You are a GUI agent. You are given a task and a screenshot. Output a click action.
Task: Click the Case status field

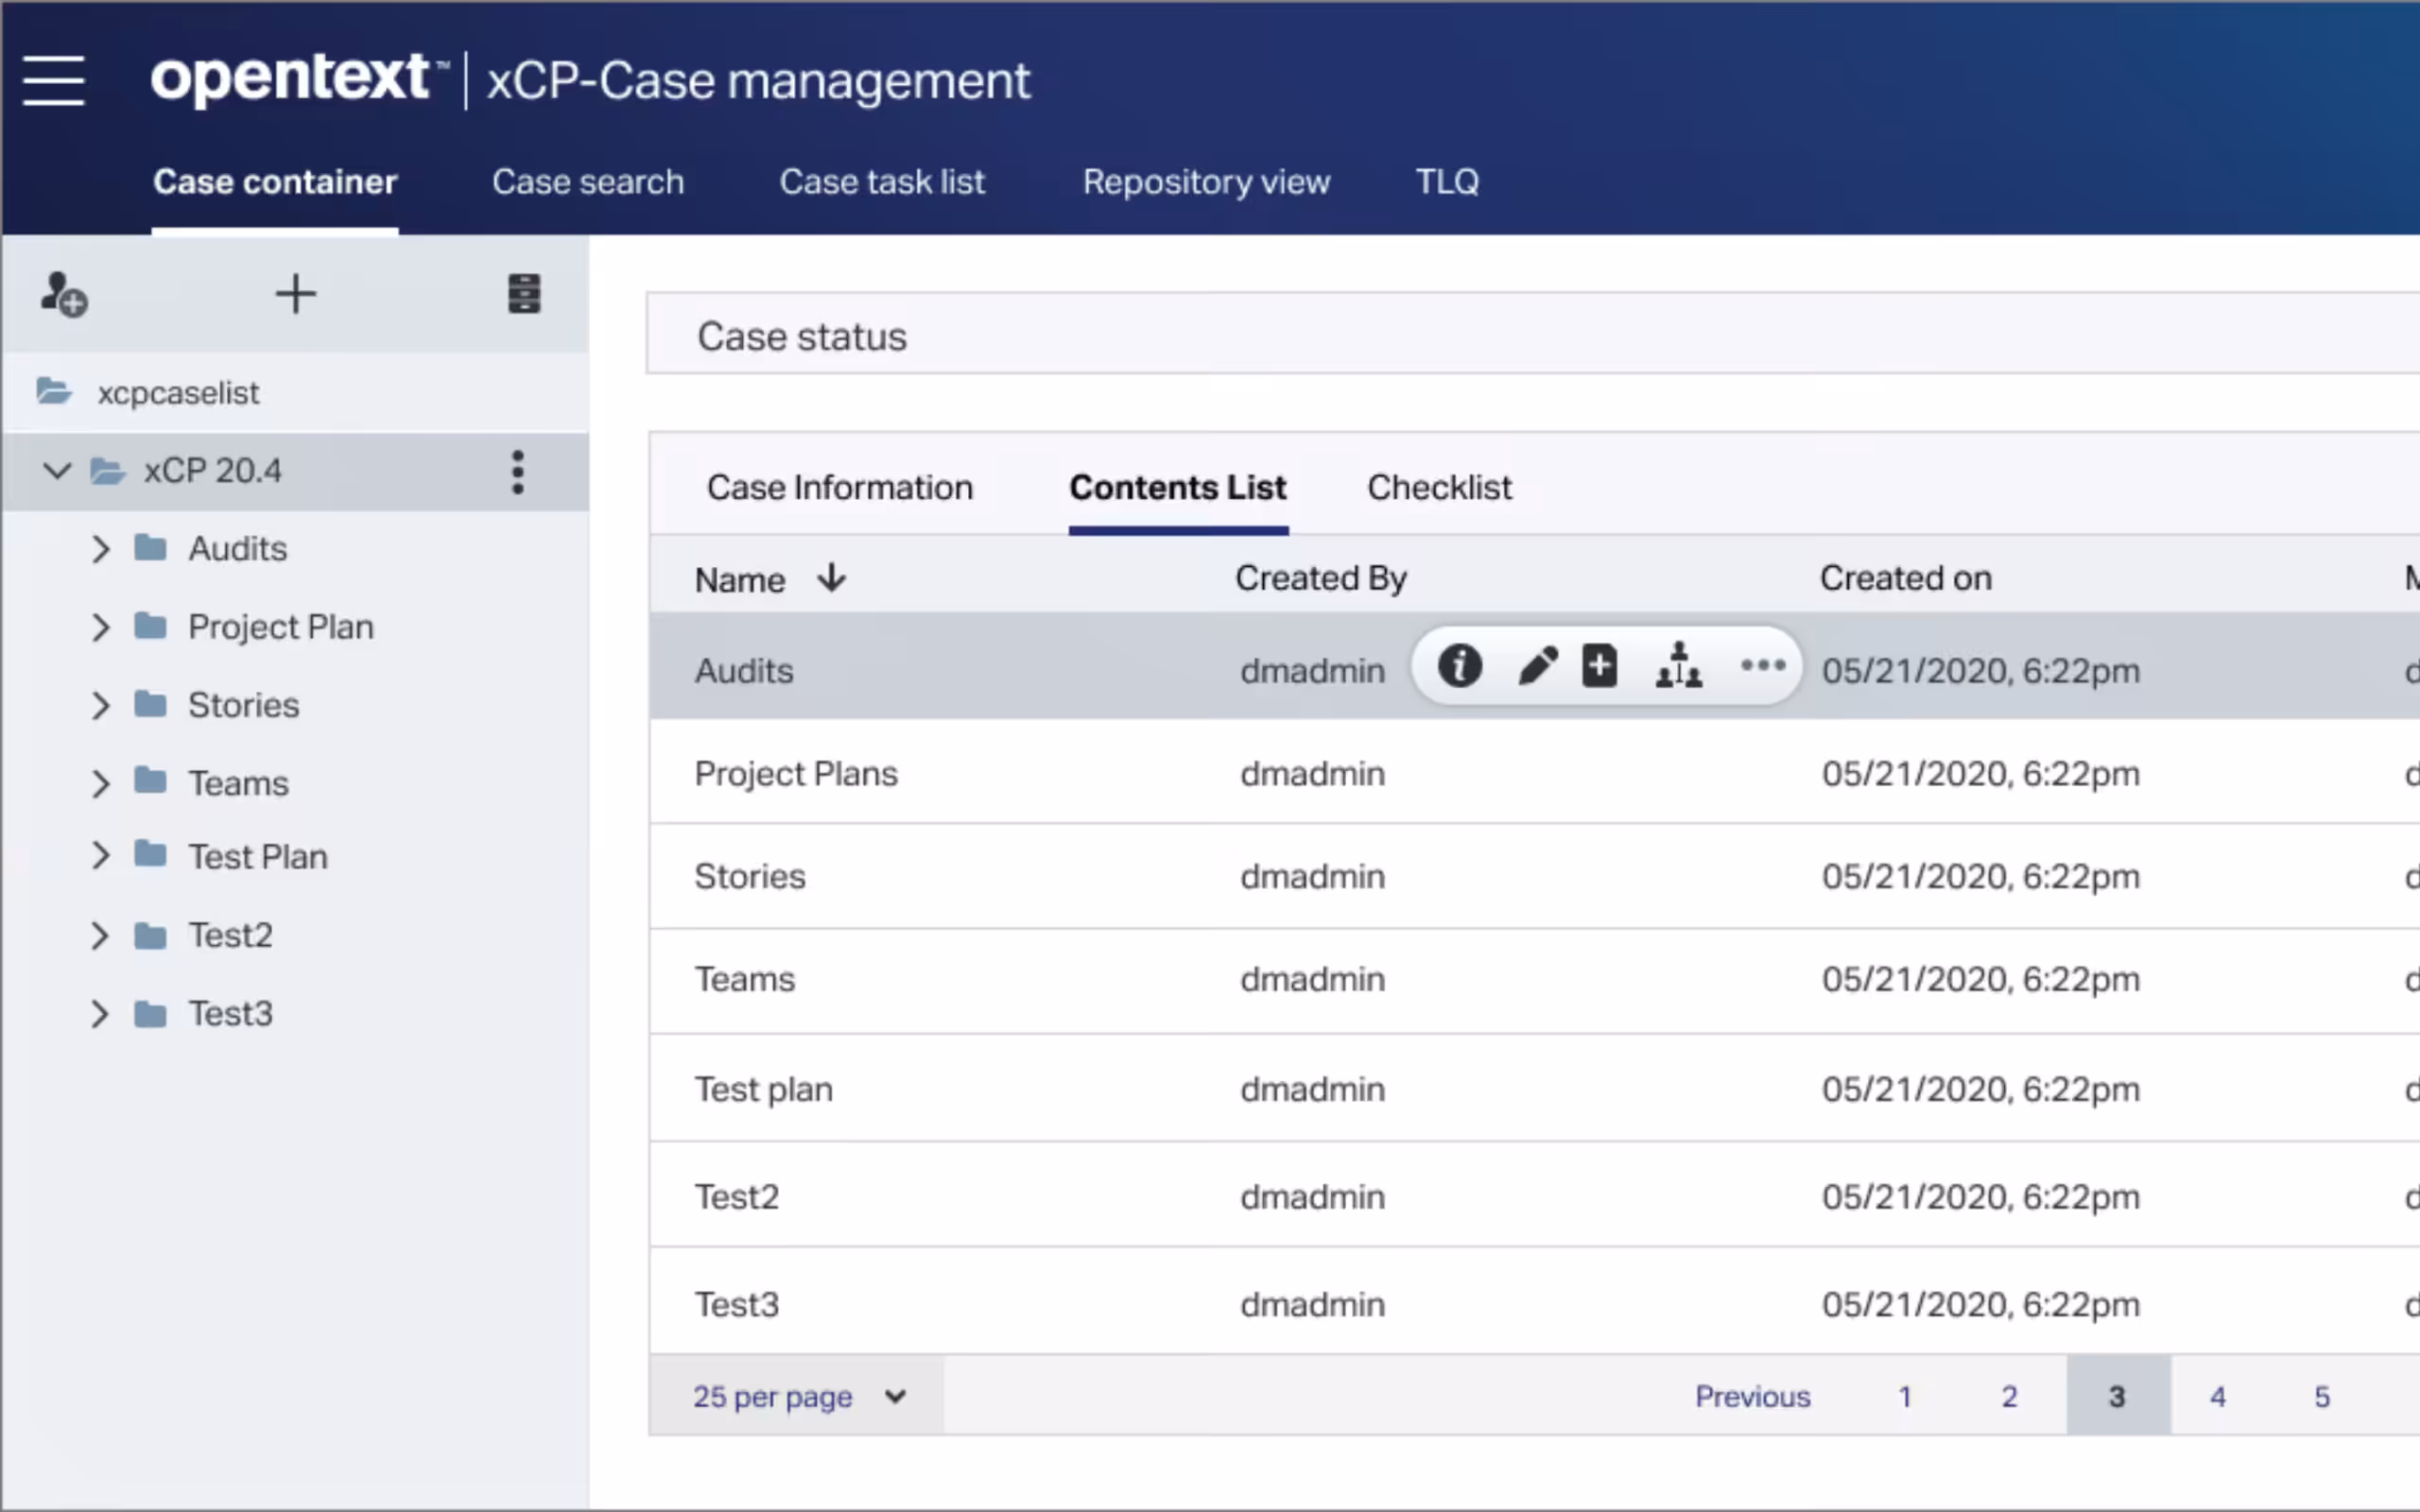tap(1533, 334)
